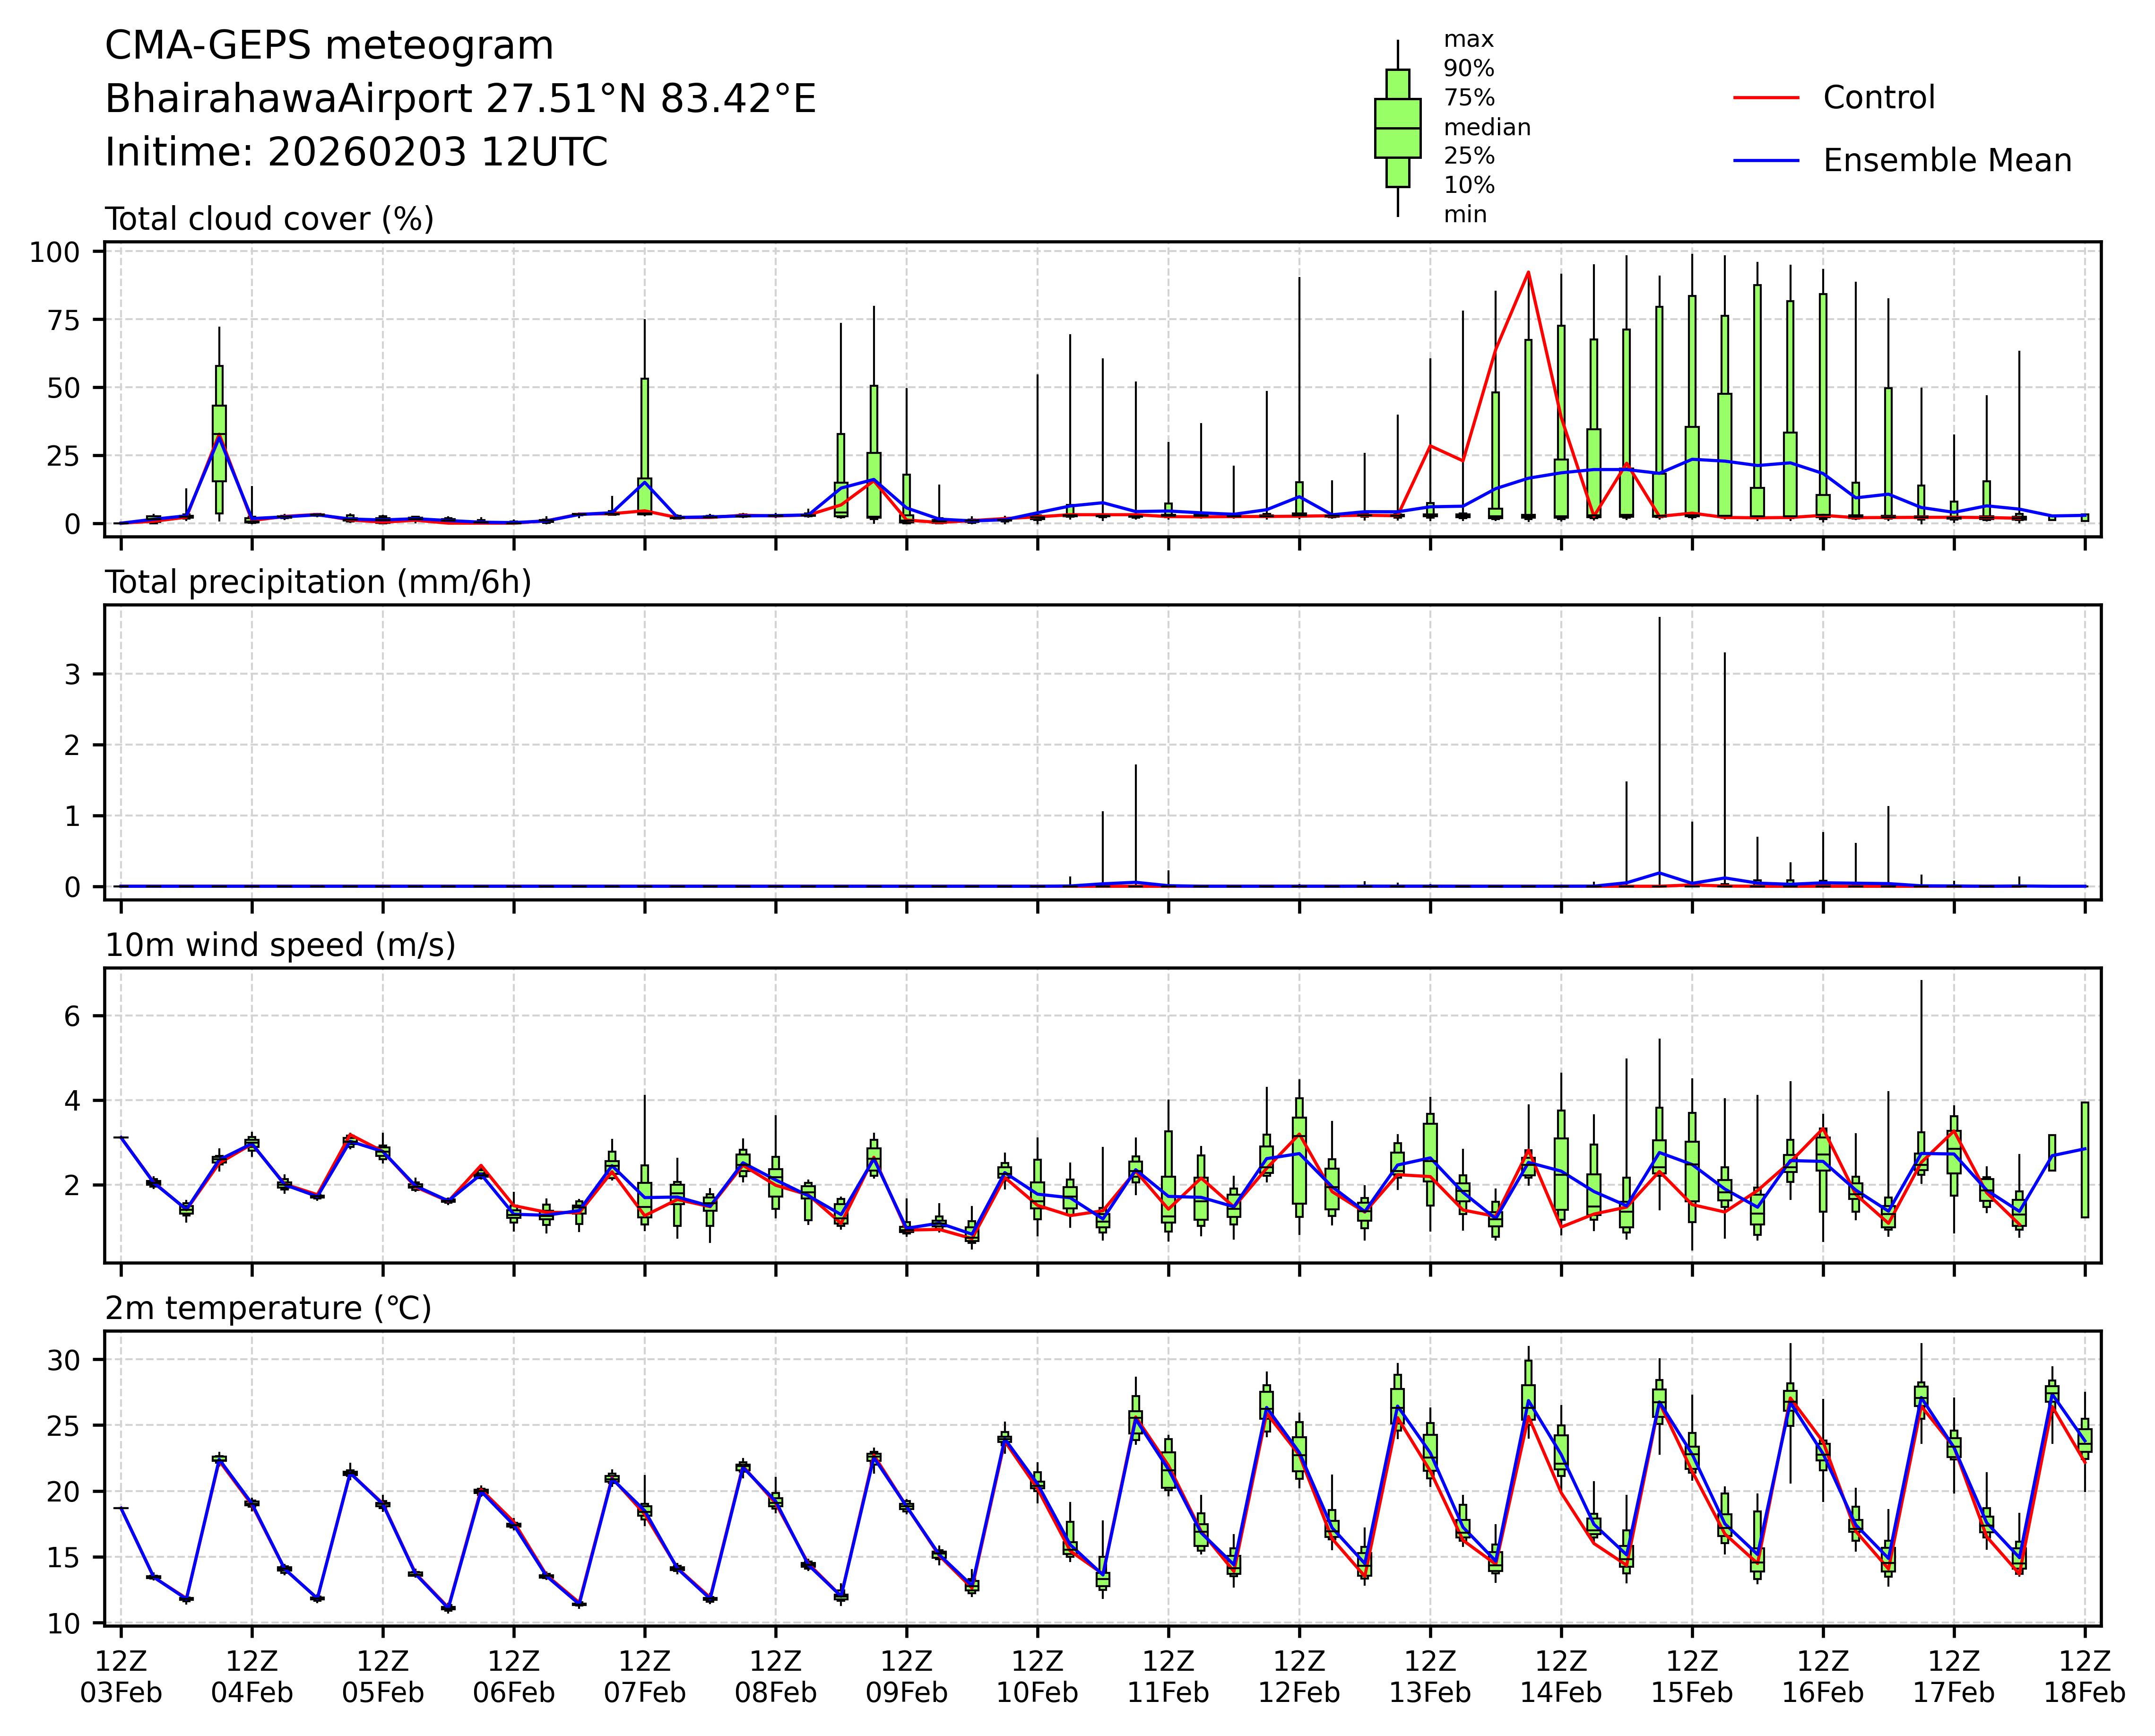Click the 2m temperature panel title
Image resolution: width=2155 pixels, height=1736 pixels.
(268, 1308)
